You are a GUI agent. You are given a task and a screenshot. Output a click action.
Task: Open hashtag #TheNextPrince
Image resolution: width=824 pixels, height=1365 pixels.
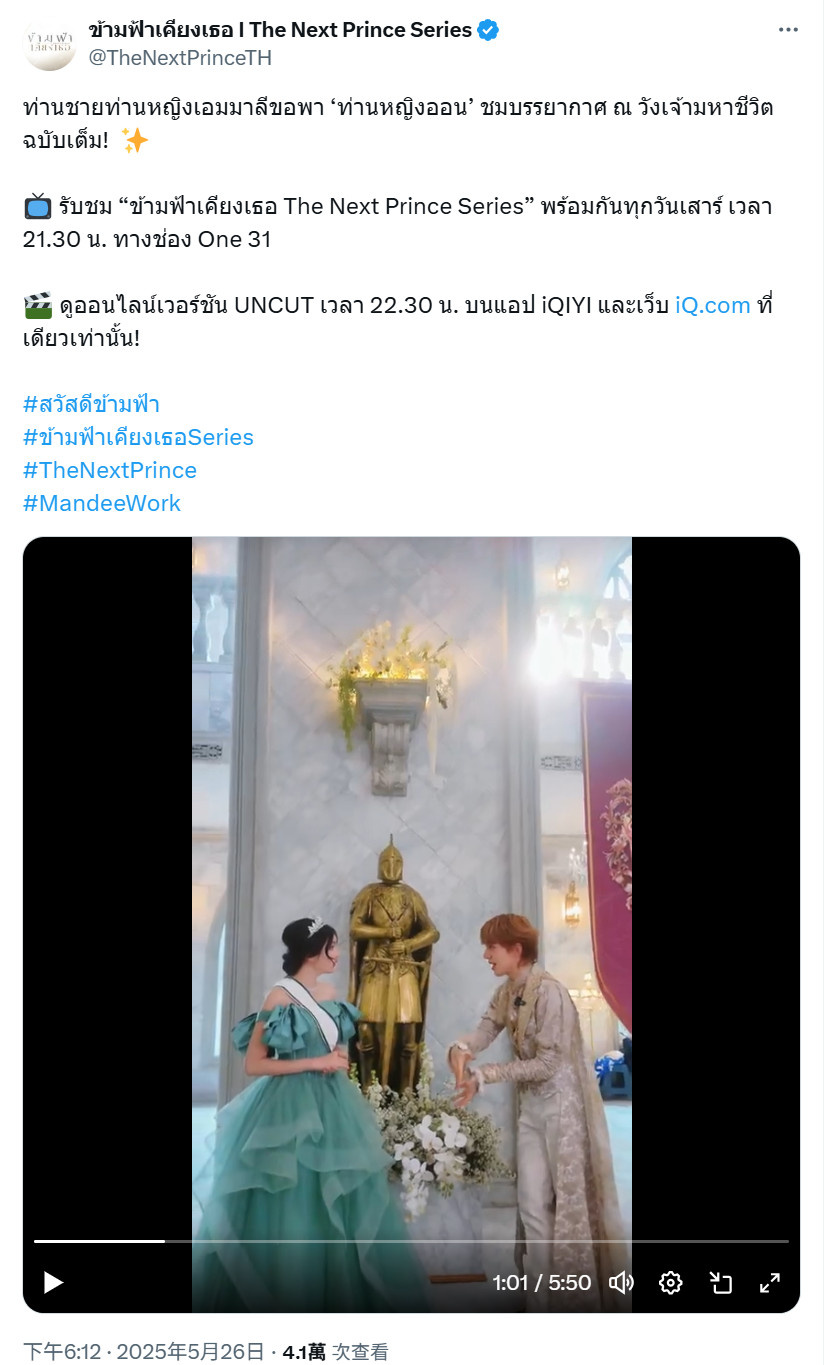coord(110,470)
